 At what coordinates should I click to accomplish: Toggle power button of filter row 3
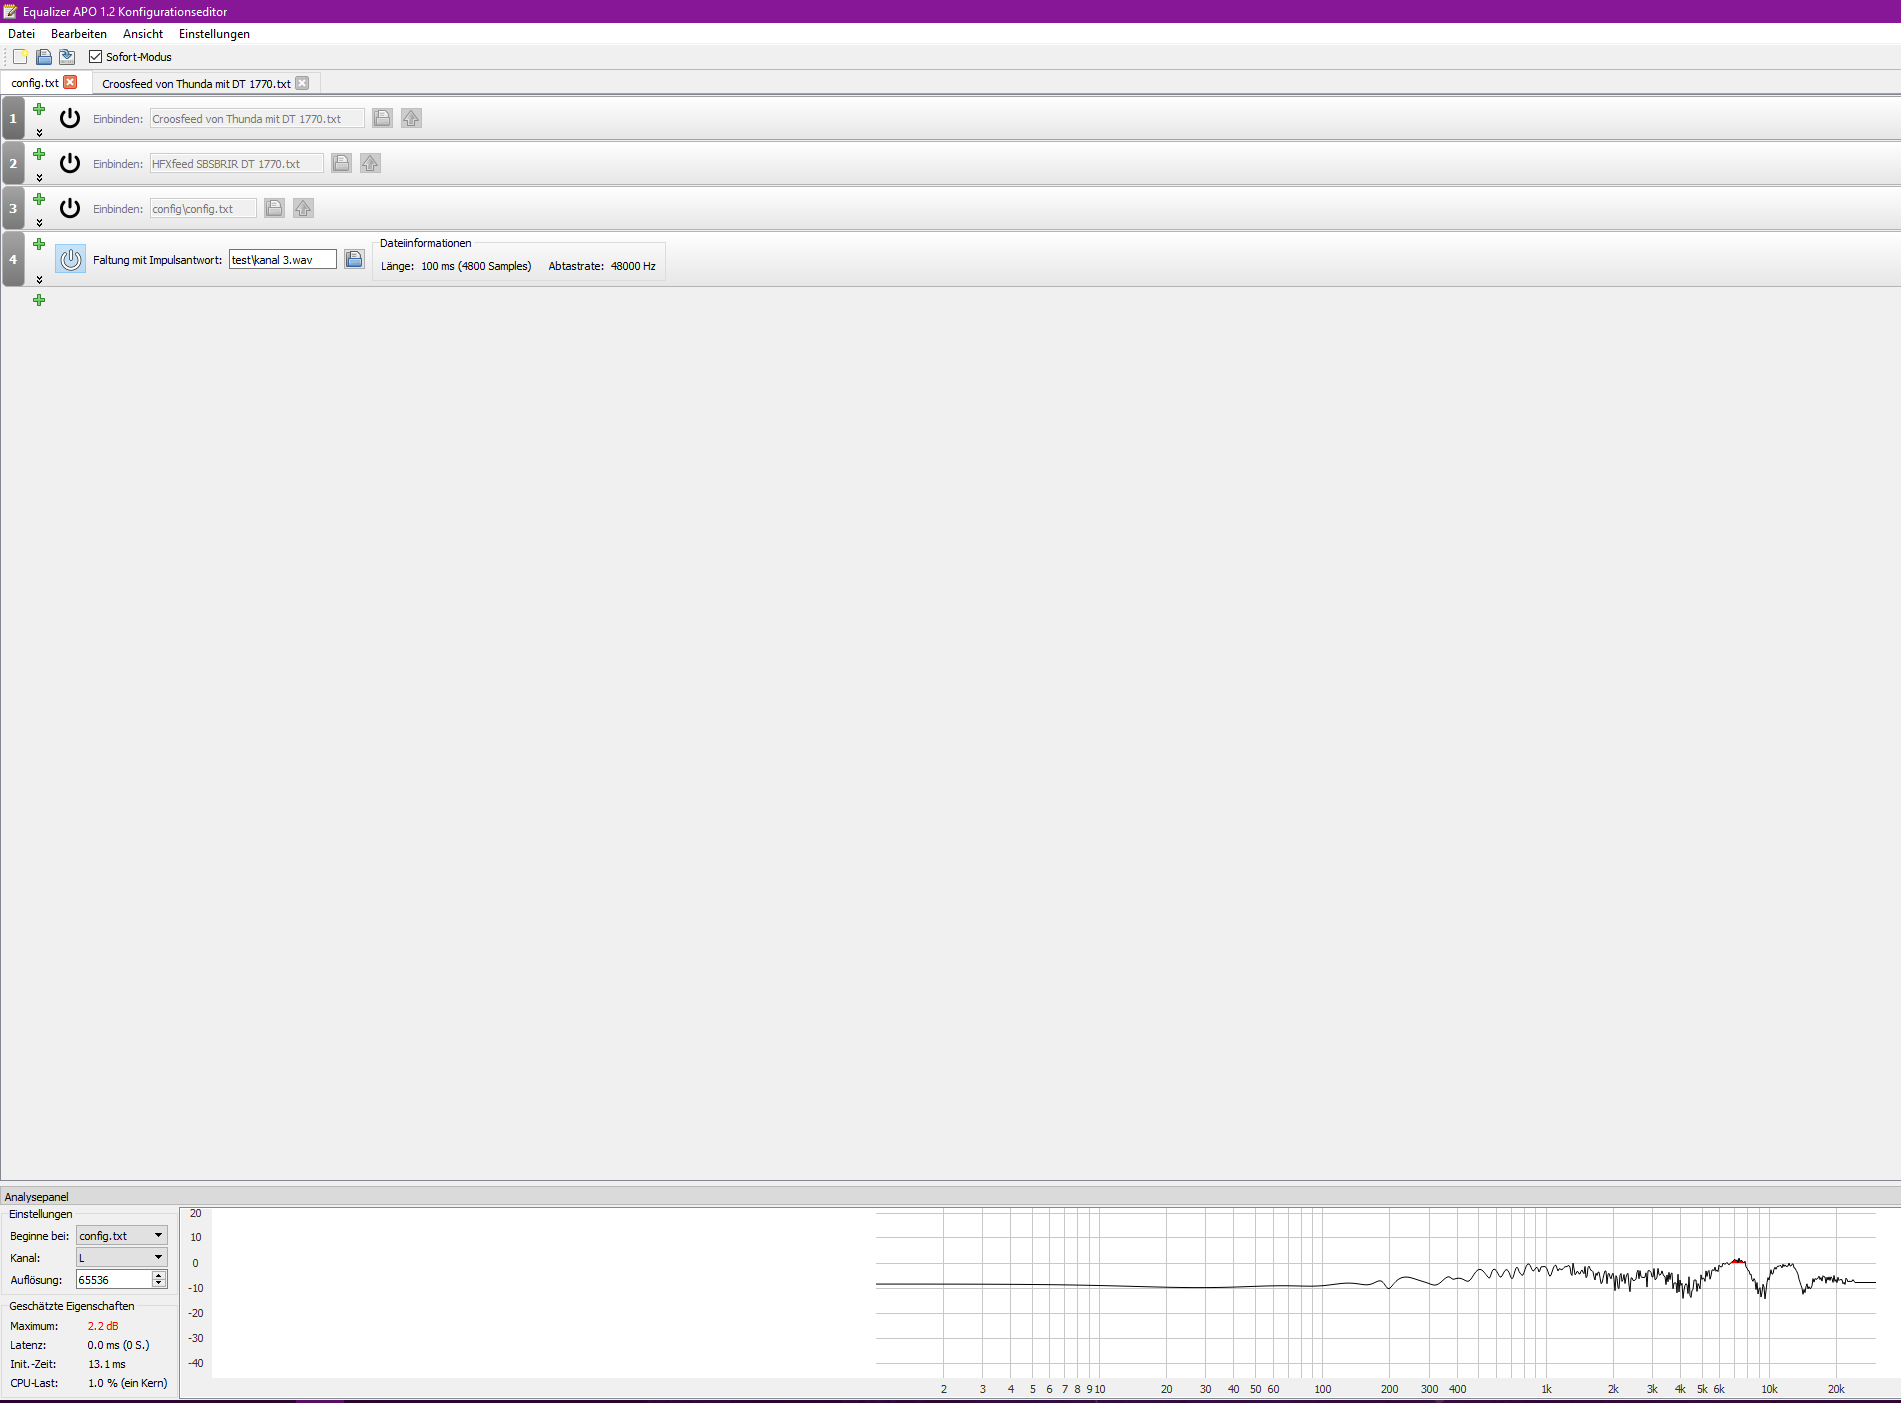70,208
